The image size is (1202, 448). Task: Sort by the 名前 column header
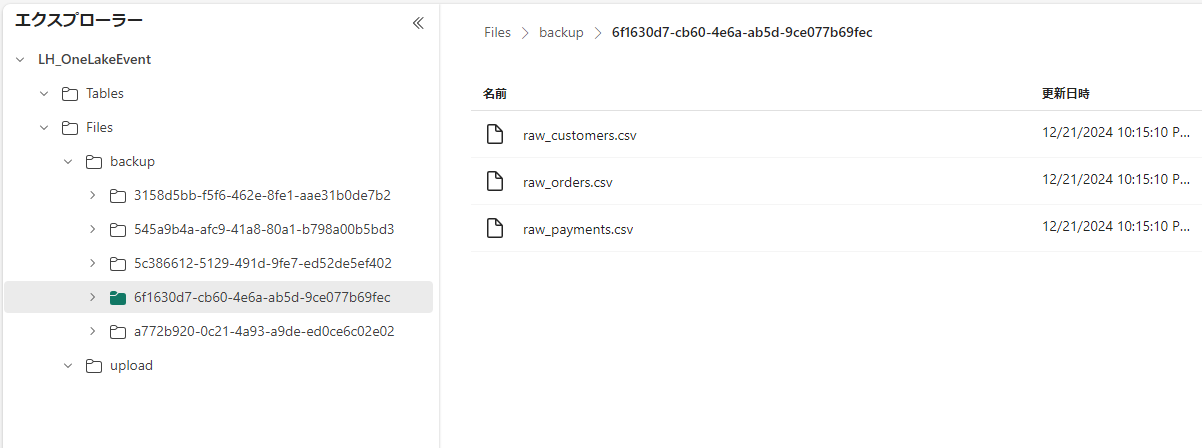tap(495, 93)
